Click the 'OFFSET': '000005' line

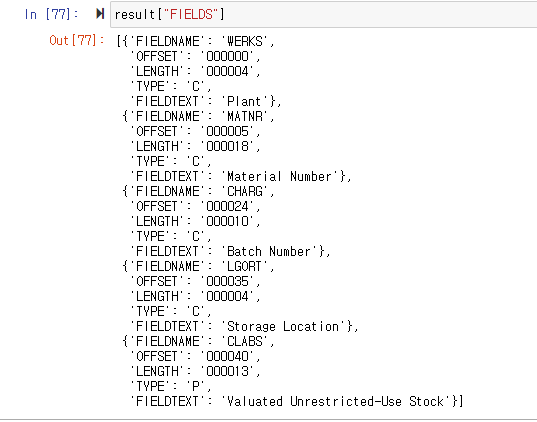pyautogui.click(x=195, y=132)
